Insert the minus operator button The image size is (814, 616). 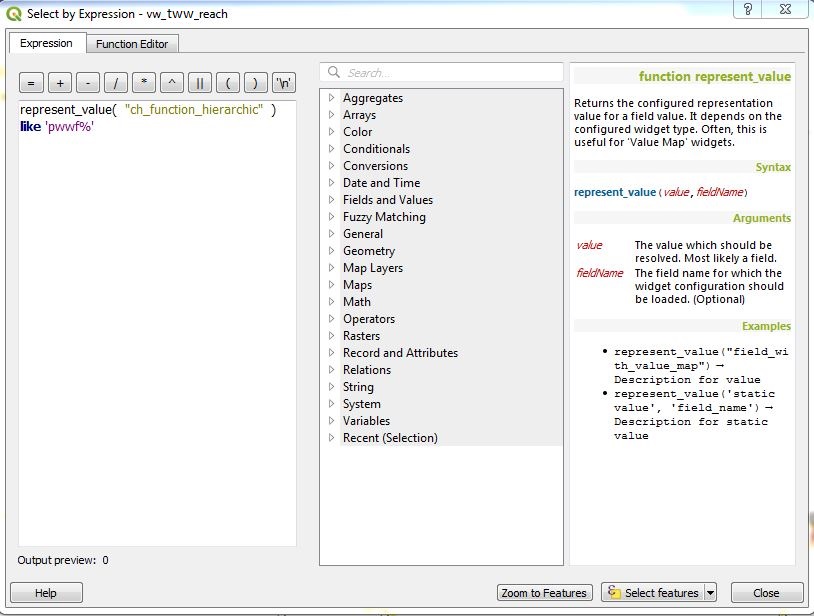point(88,83)
